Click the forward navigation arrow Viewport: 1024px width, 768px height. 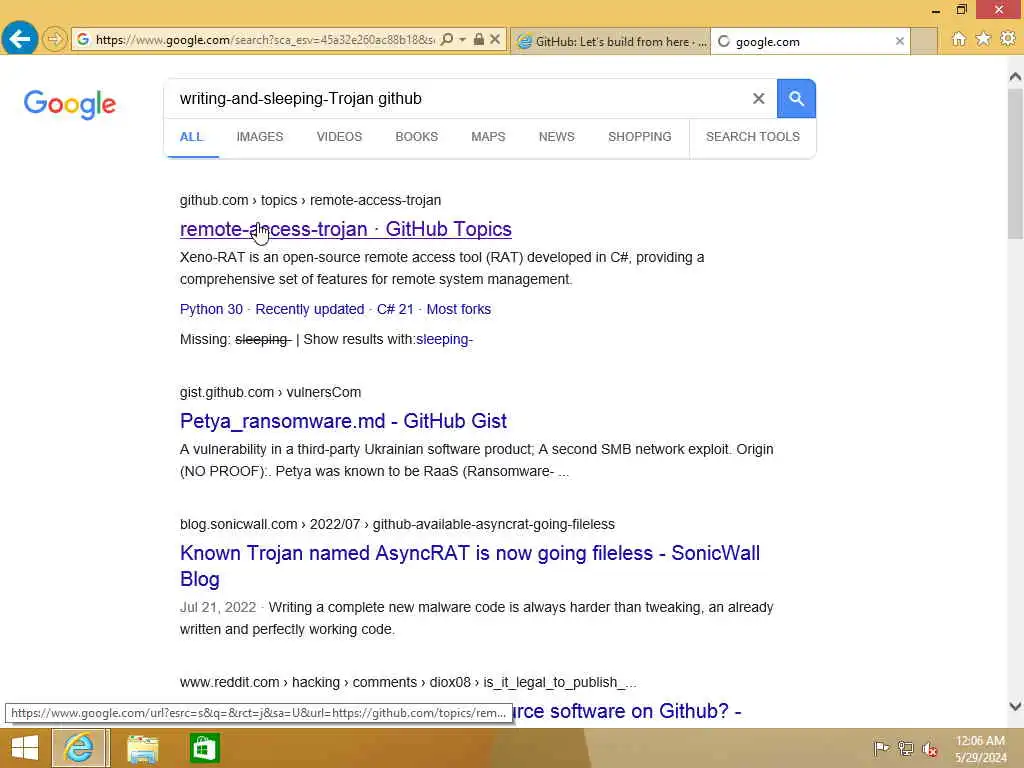(x=55, y=39)
